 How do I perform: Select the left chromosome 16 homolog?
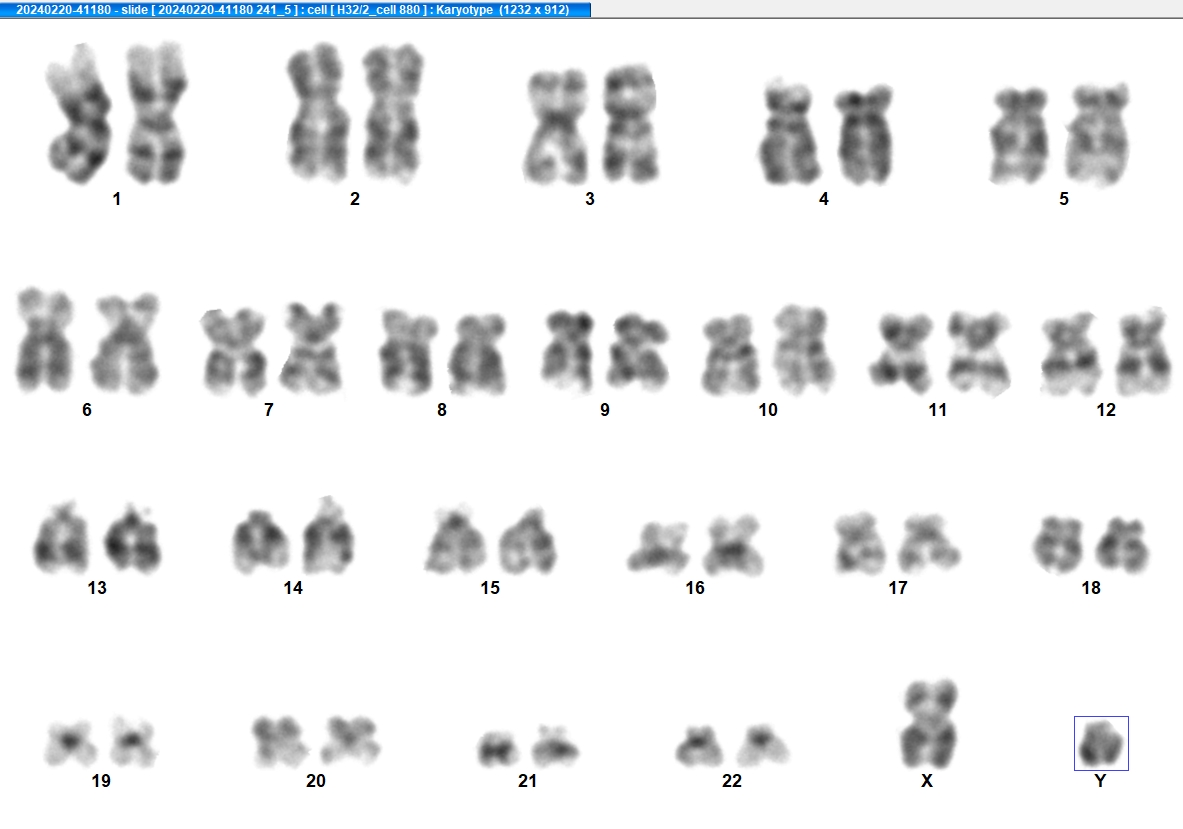click(658, 548)
